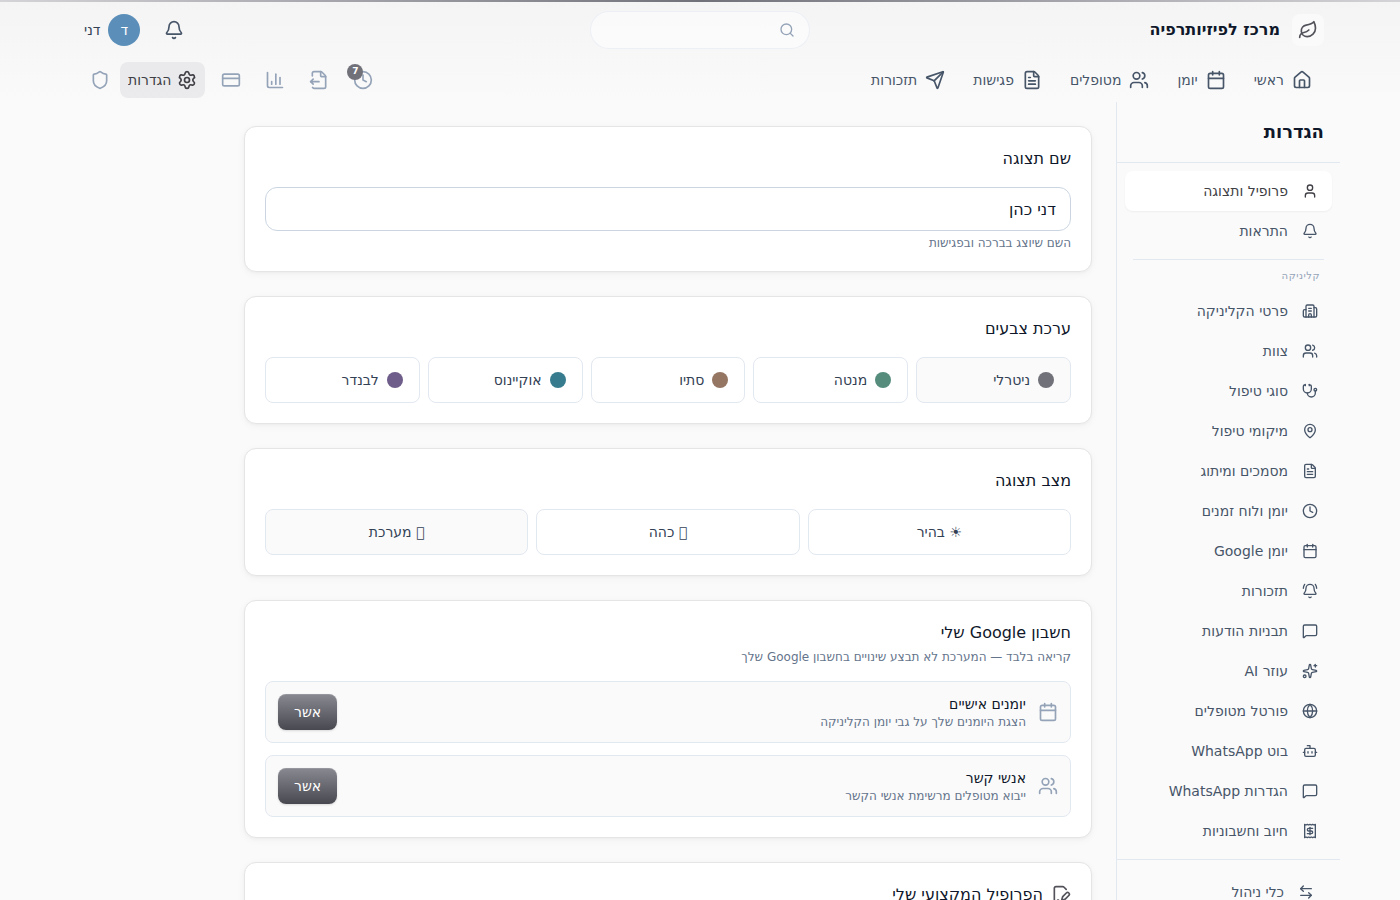Select the בהיר light display mode
Viewport: 1400px width, 900px height.
click(x=939, y=532)
